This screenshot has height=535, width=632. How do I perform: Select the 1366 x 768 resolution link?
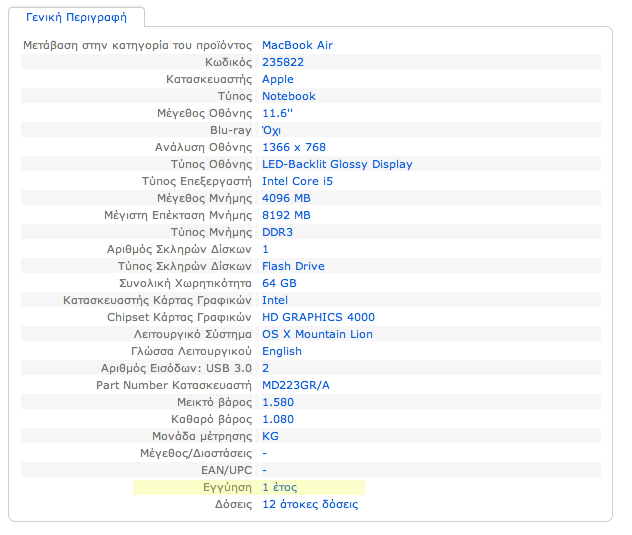(x=294, y=147)
